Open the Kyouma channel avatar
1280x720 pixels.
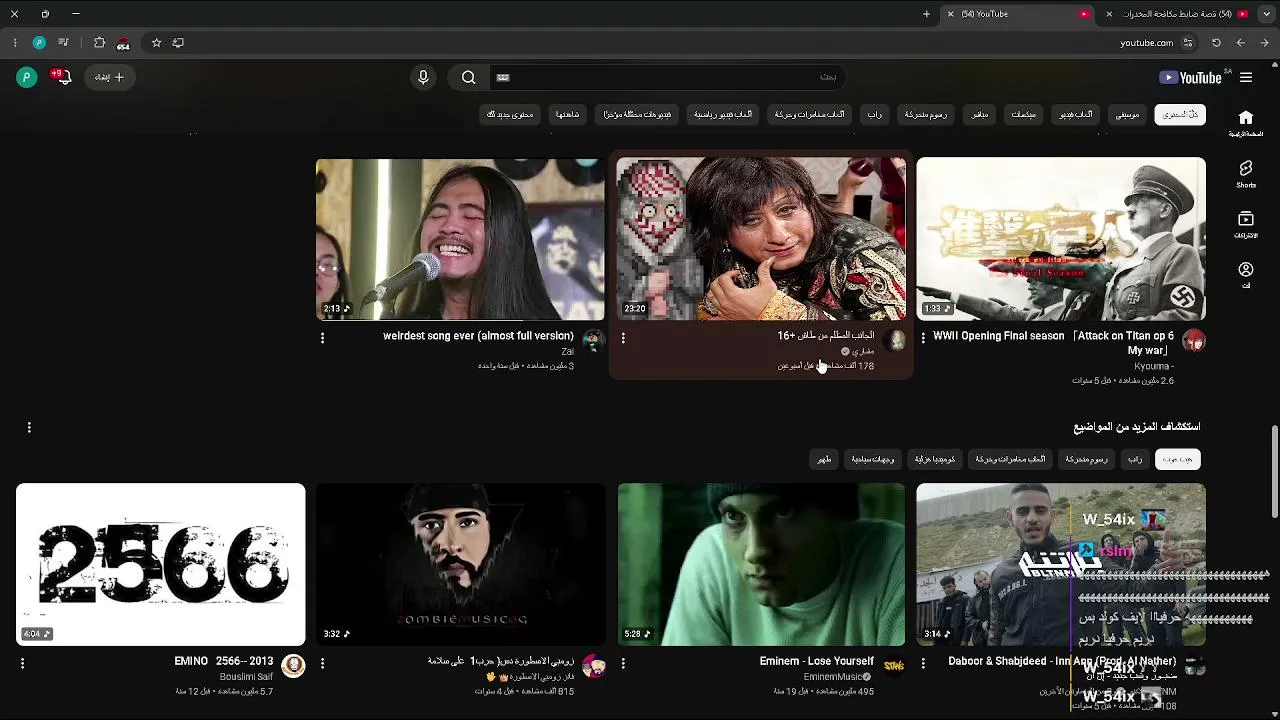click(1194, 342)
